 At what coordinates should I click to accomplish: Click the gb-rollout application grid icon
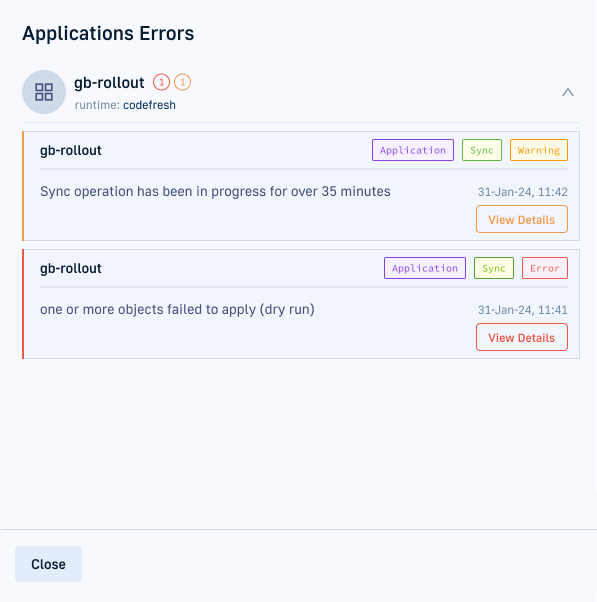point(44,92)
